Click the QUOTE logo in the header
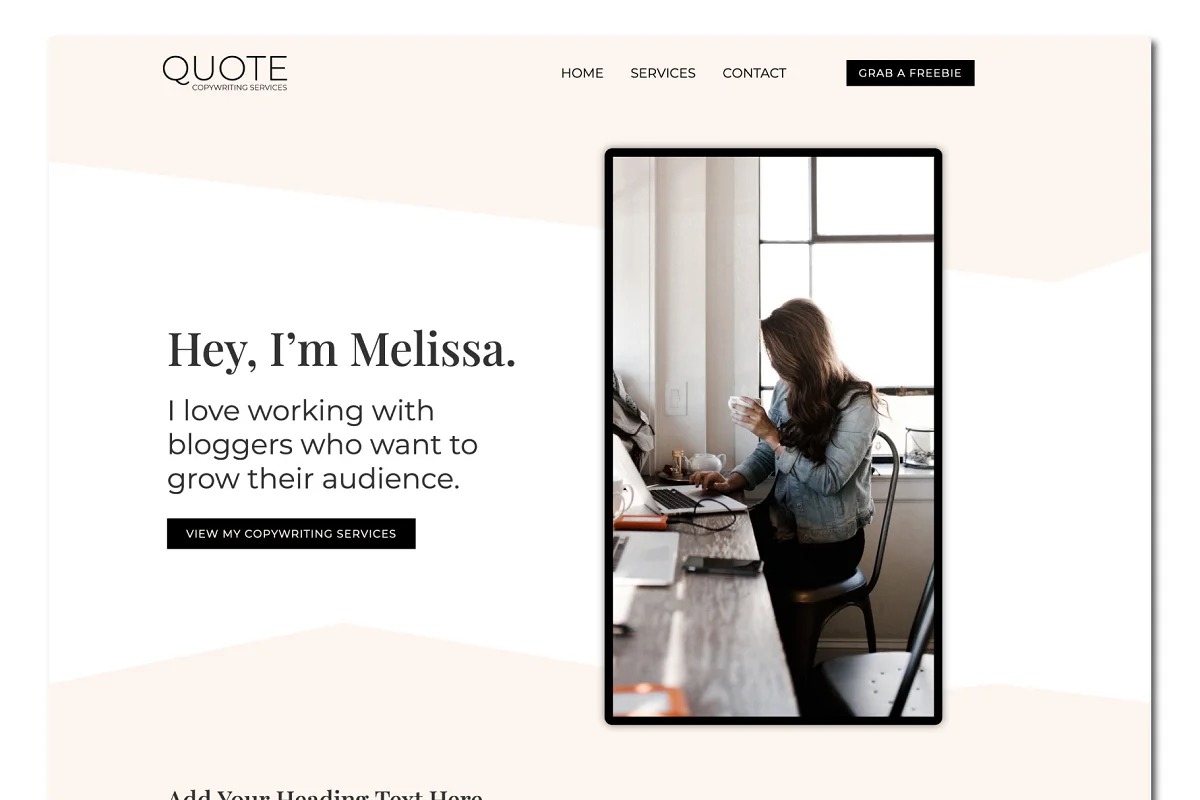This screenshot has width=1200, height=800. click(x=225, y=73)
